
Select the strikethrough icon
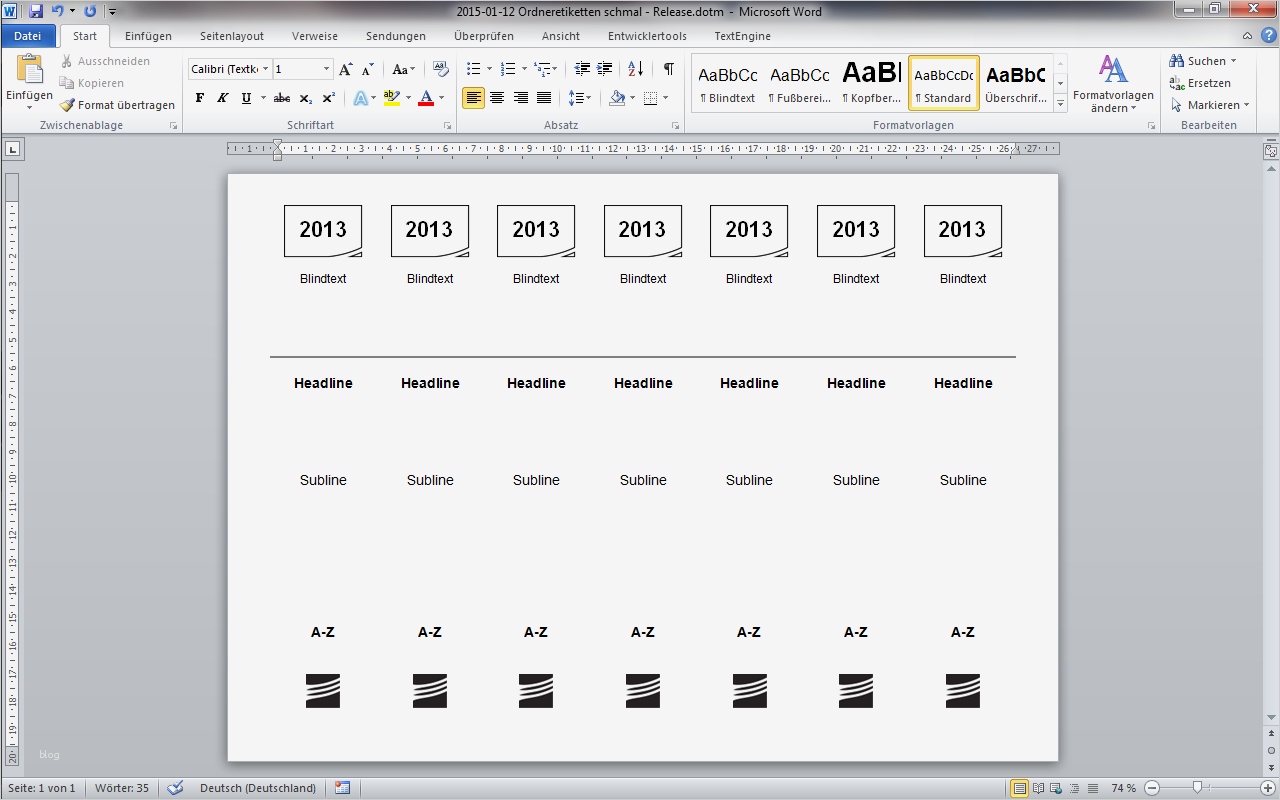281,98
